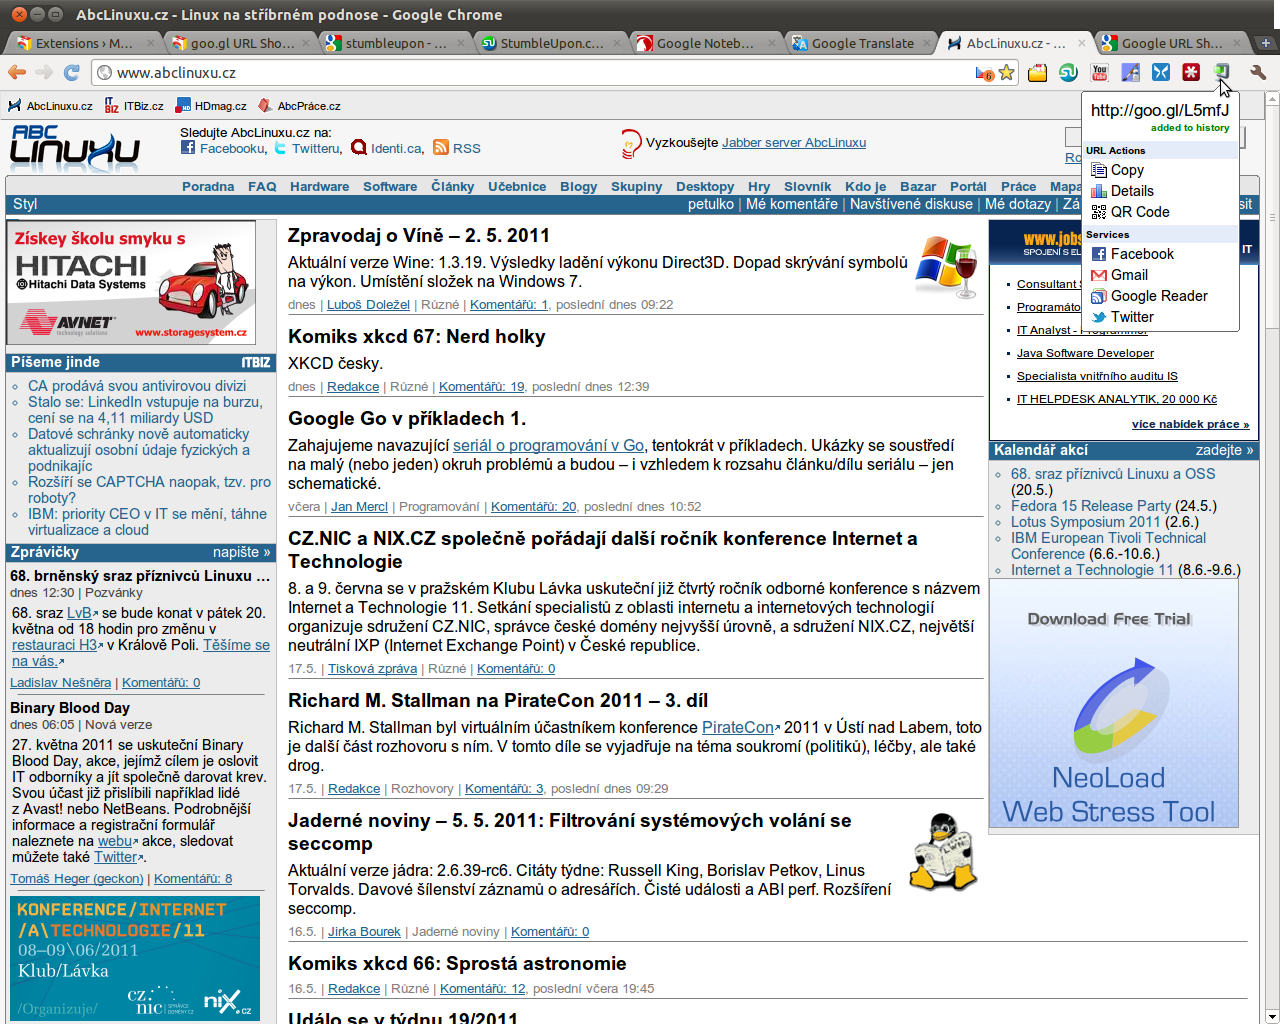Switch to the Google Translate tab

coord(862,43)
